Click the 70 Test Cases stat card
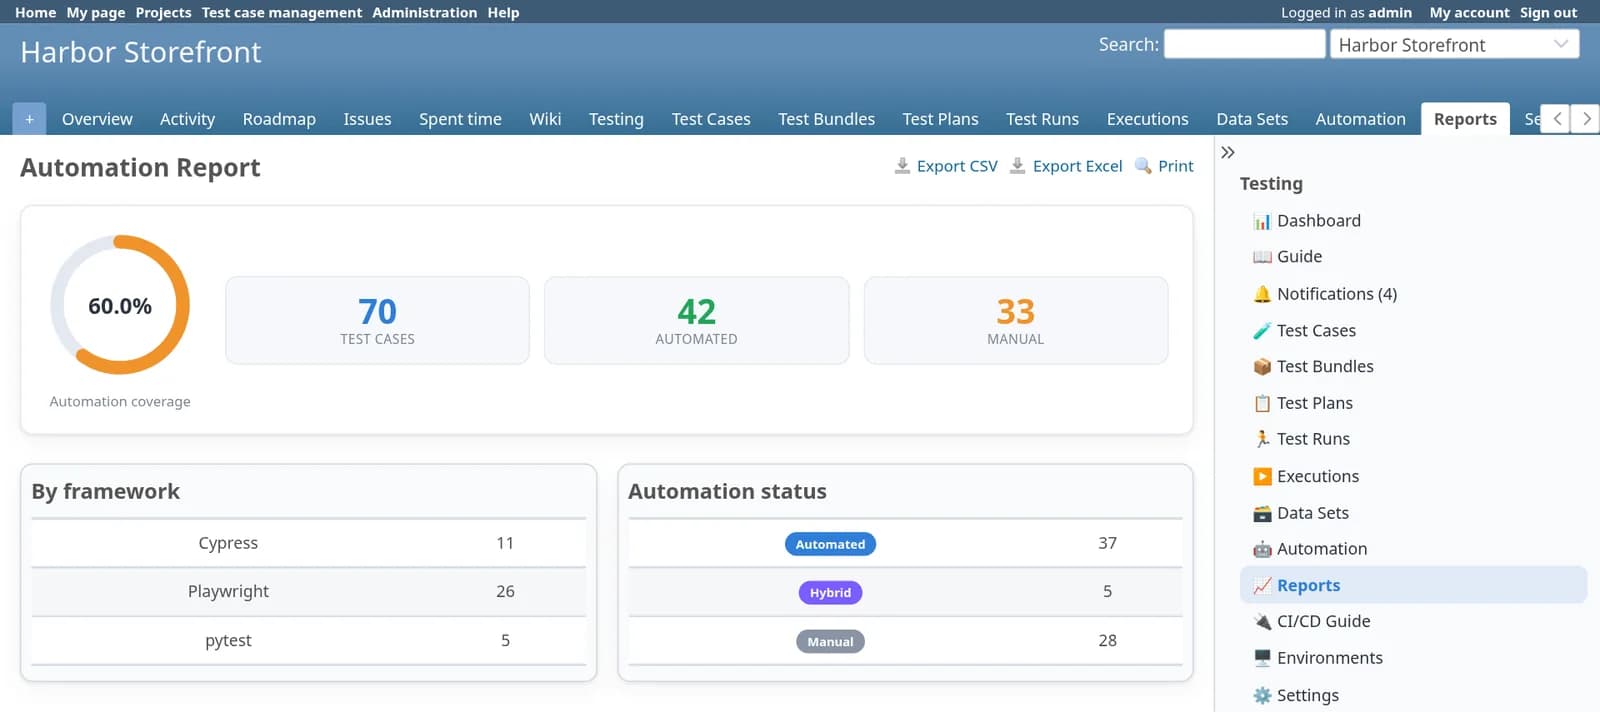The width and height of the screenshot is (1600, 712). click(377, 320)
